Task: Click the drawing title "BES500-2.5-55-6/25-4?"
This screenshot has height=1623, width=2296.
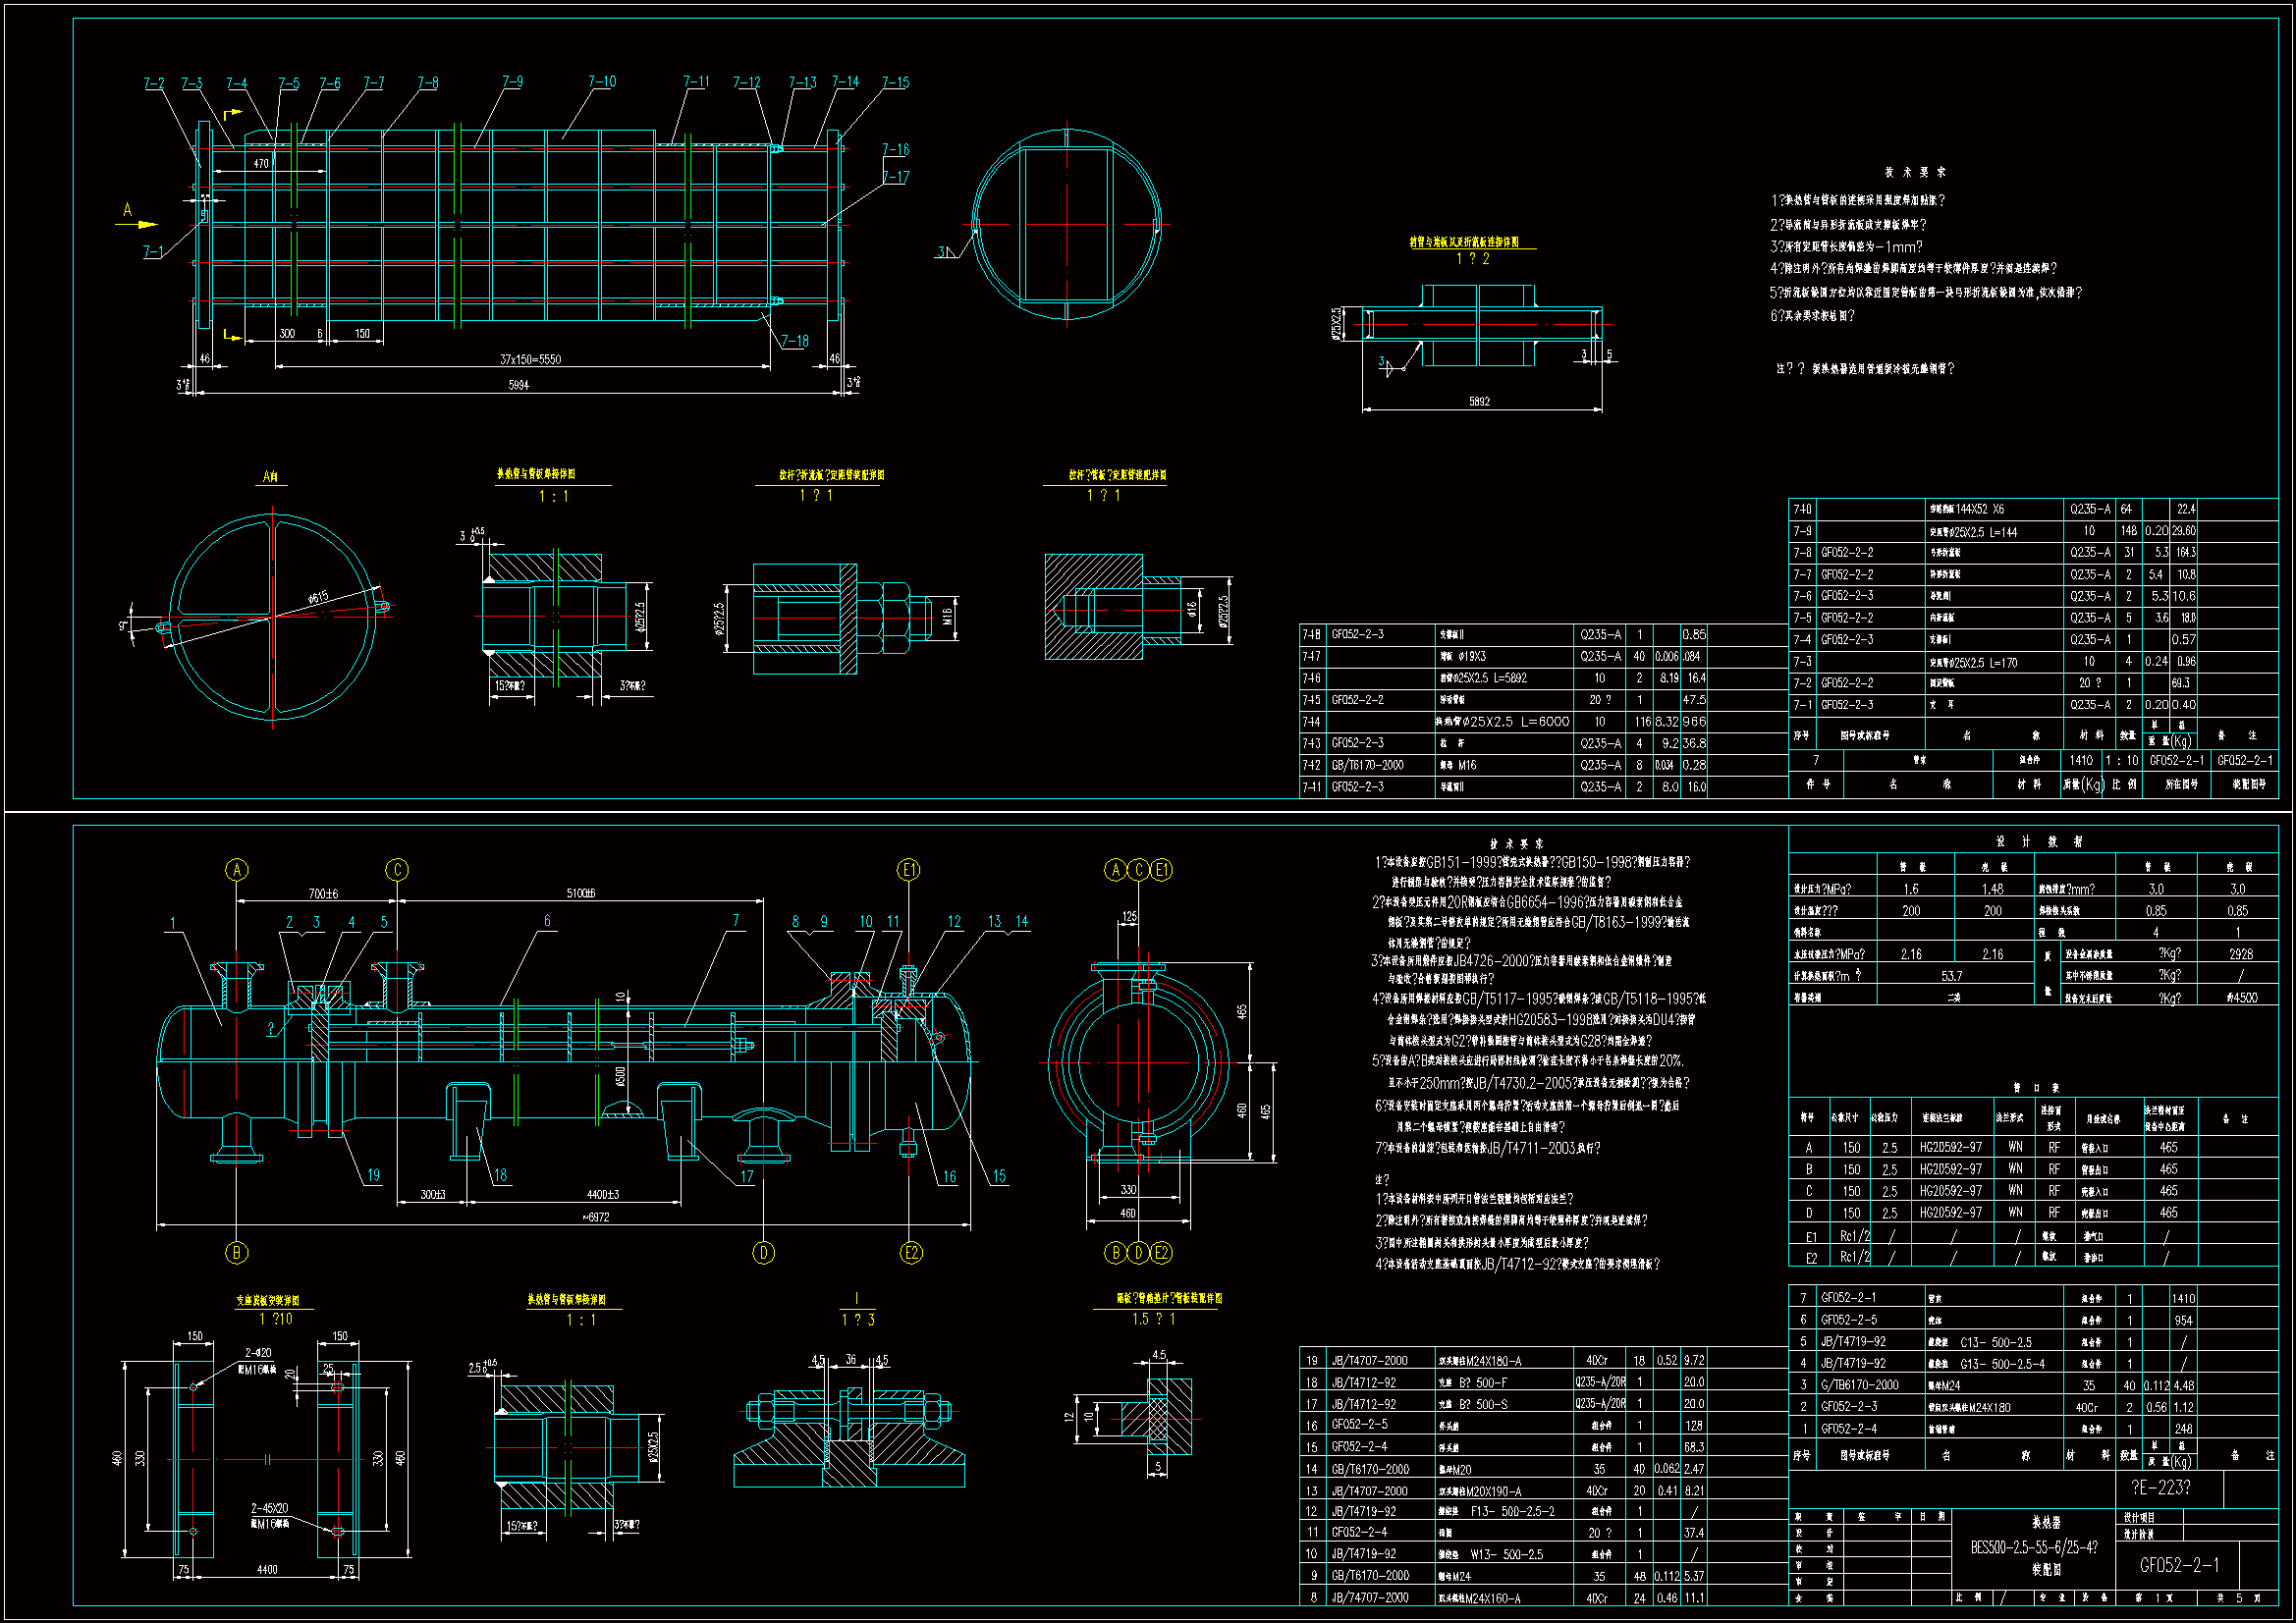Action: [x=2033, y=1546]
